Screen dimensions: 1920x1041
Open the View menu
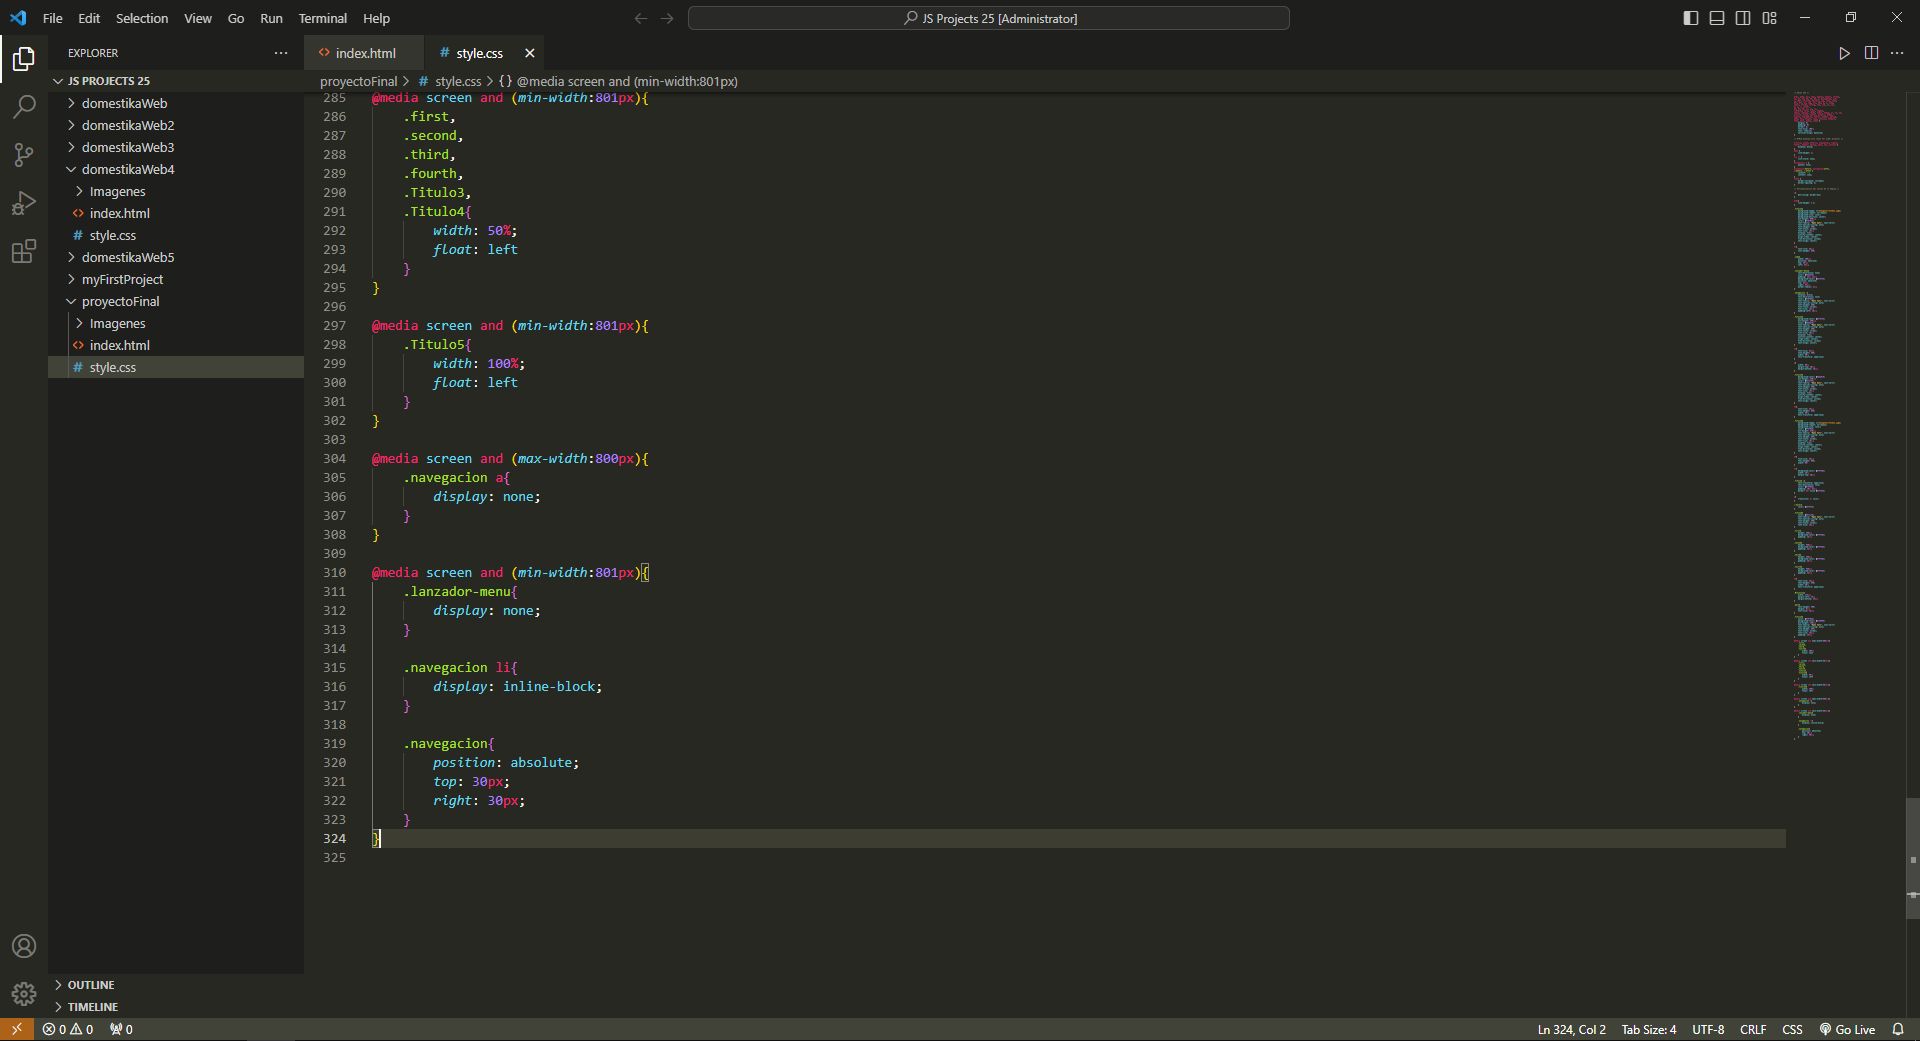[198, 18]
